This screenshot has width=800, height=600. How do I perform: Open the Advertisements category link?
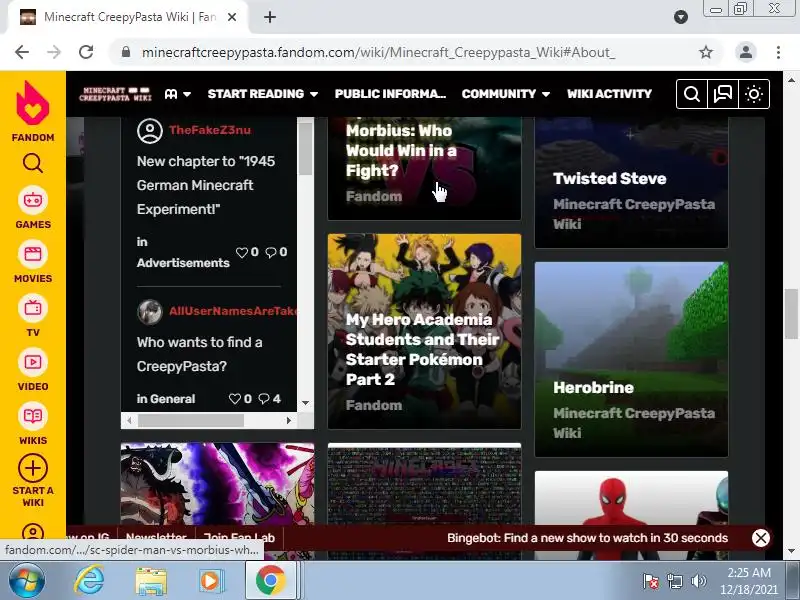183,263
